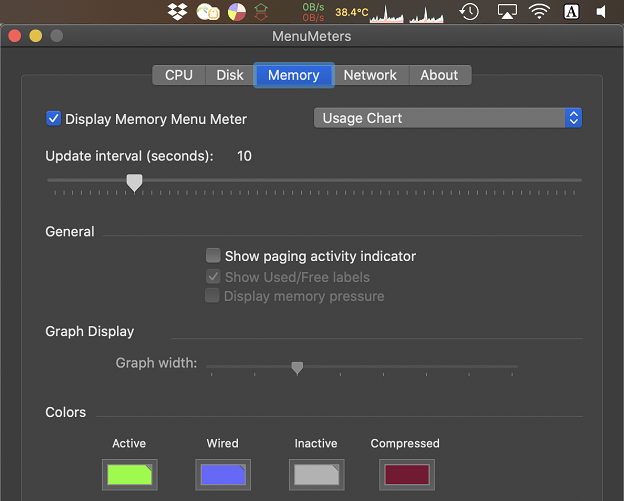This screenshot has height=501, width=624.
Task: Toggle Display Memory Menu Meter checkbox
Action: click(53, 119)
